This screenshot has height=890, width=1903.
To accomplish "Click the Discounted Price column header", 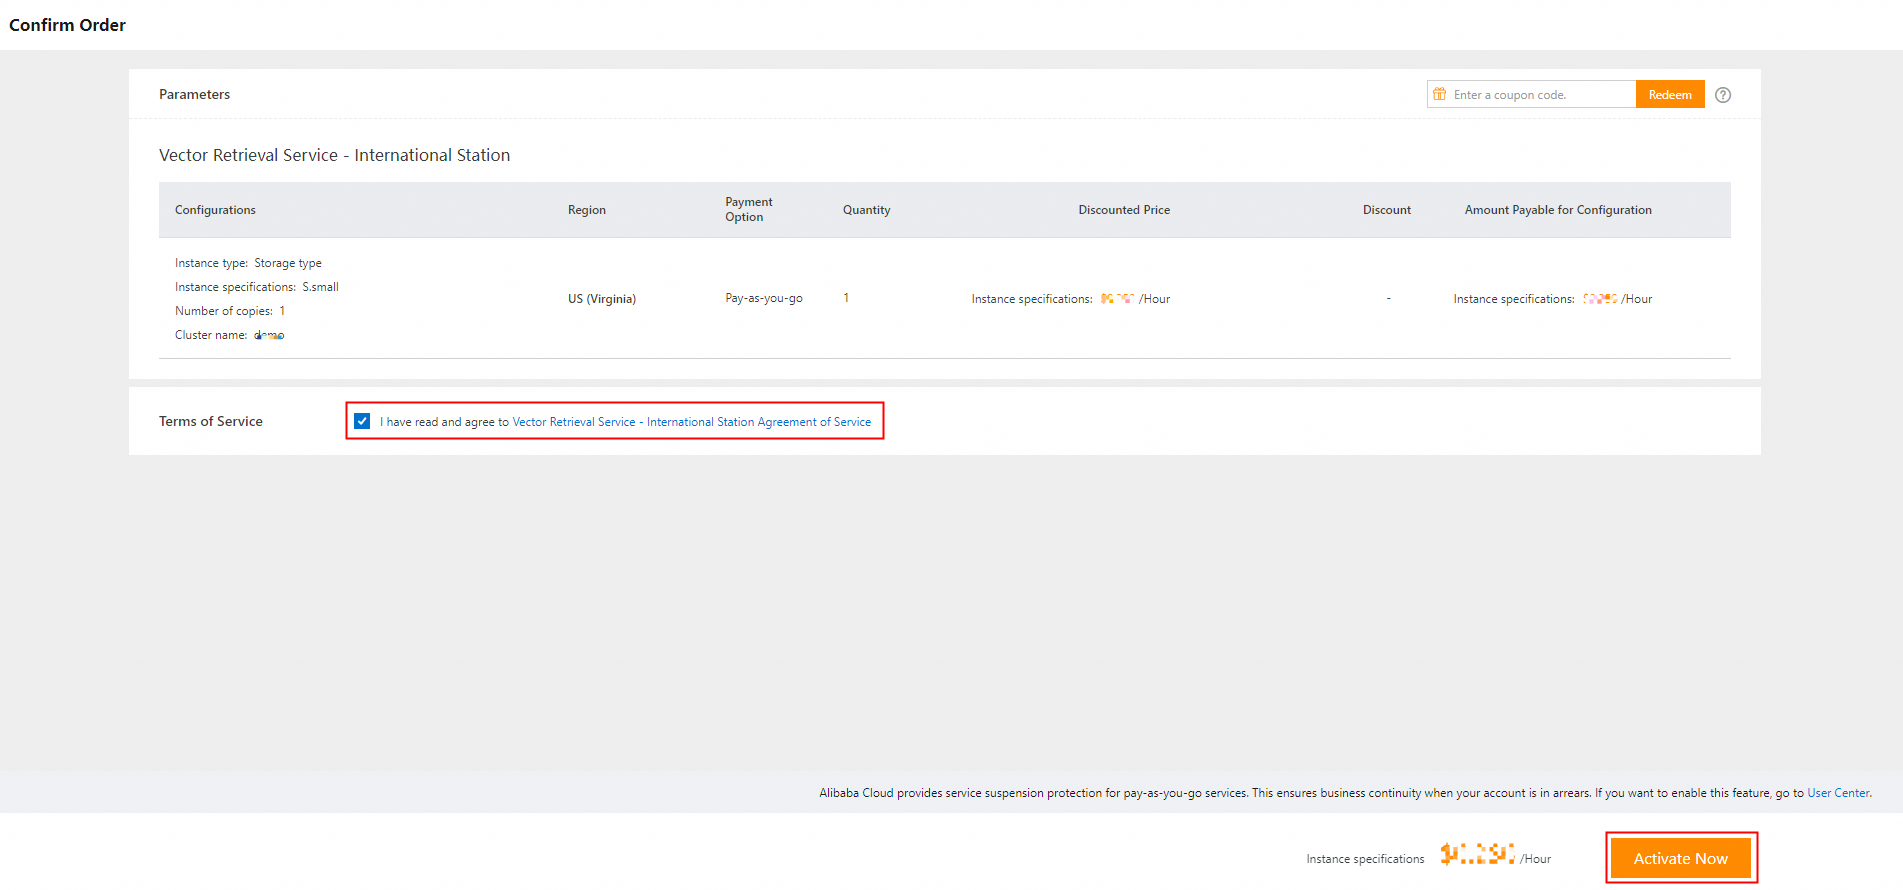I will coord(1124,210).
